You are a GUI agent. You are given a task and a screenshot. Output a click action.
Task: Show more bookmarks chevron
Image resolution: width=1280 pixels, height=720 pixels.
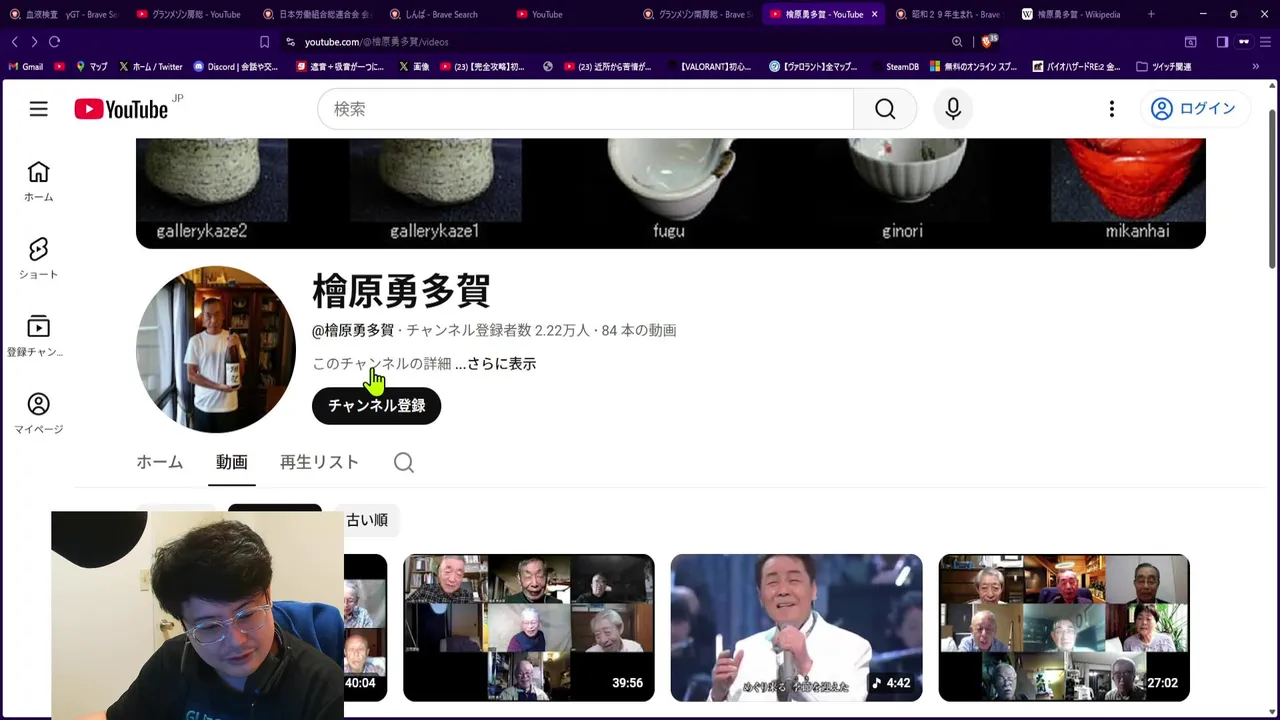[1256, 67]
